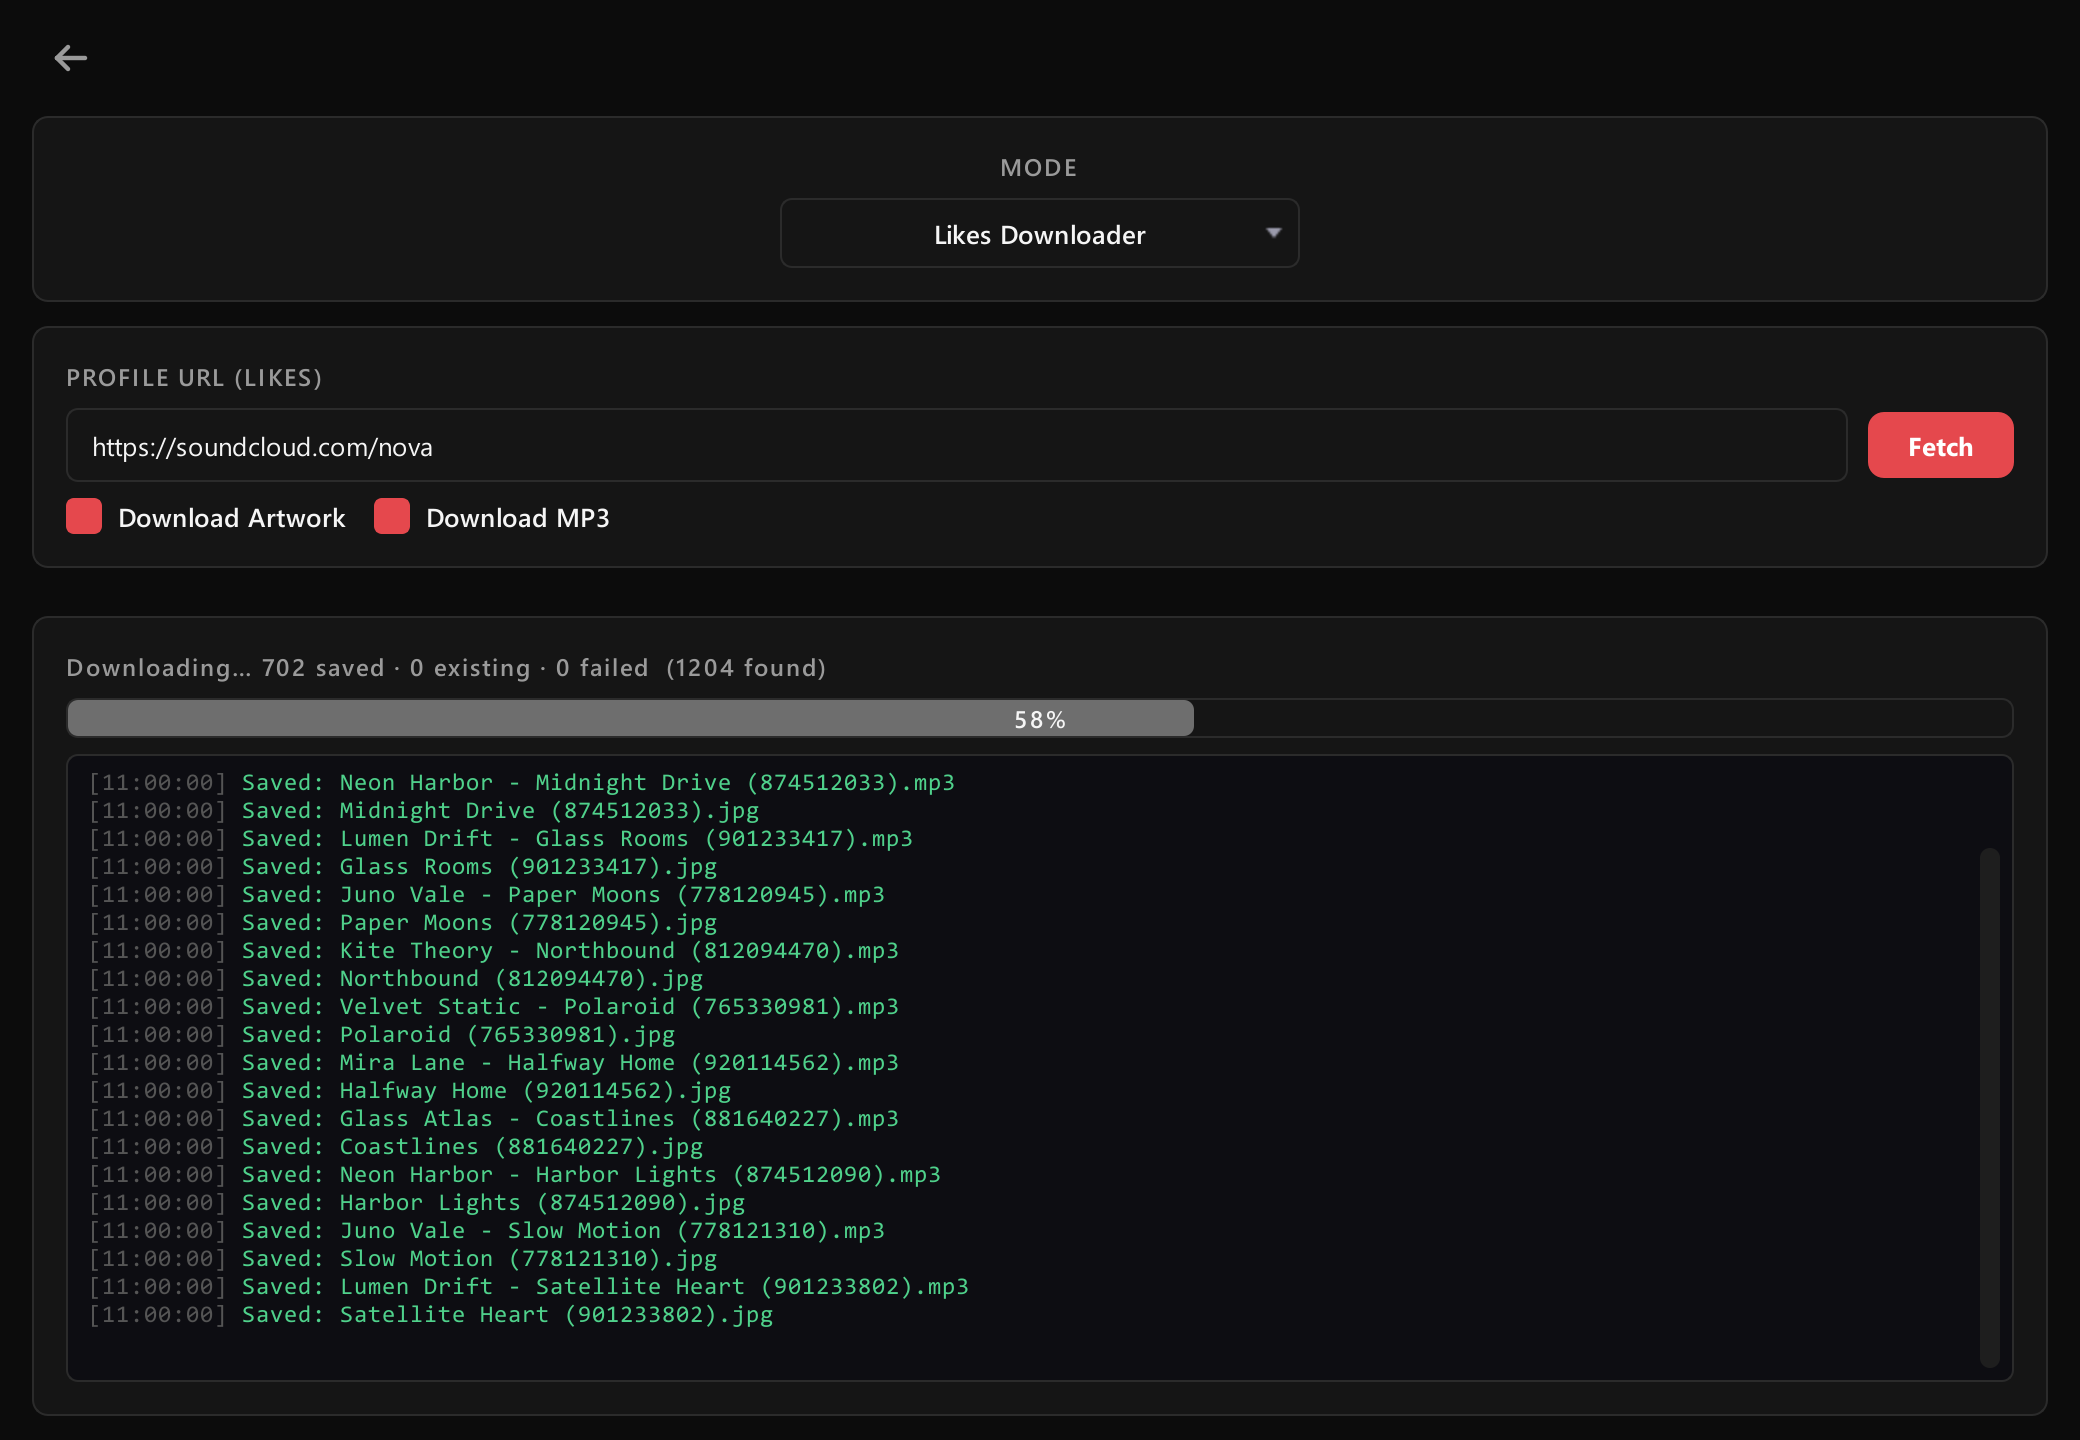Select log line Paper Moons (778120945).mp3

[487, 895]
